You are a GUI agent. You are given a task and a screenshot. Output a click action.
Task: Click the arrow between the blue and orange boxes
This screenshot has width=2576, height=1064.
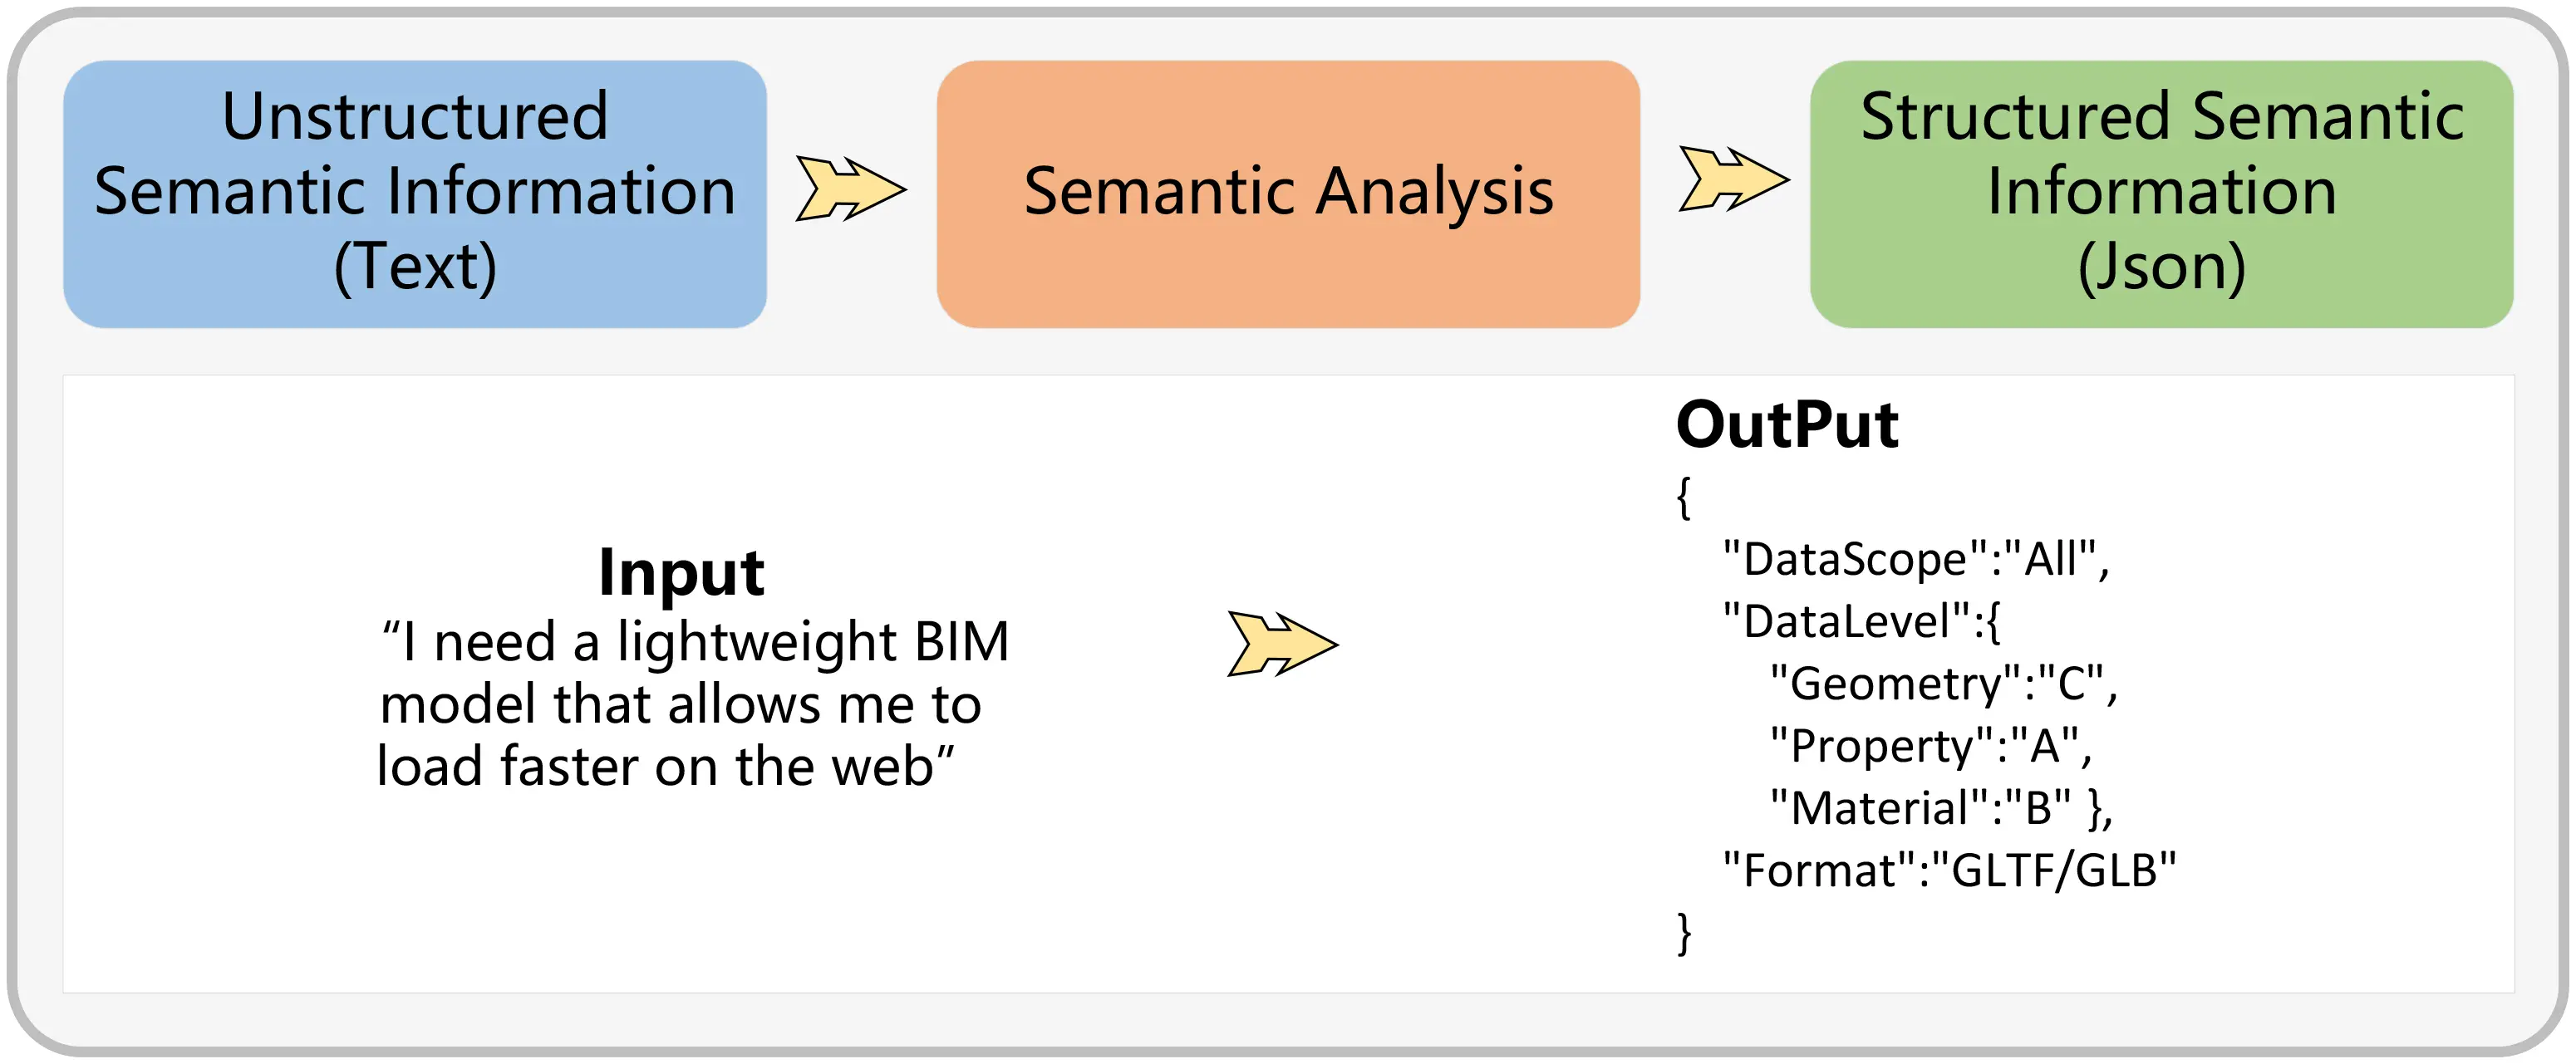[x=849, y=188]
